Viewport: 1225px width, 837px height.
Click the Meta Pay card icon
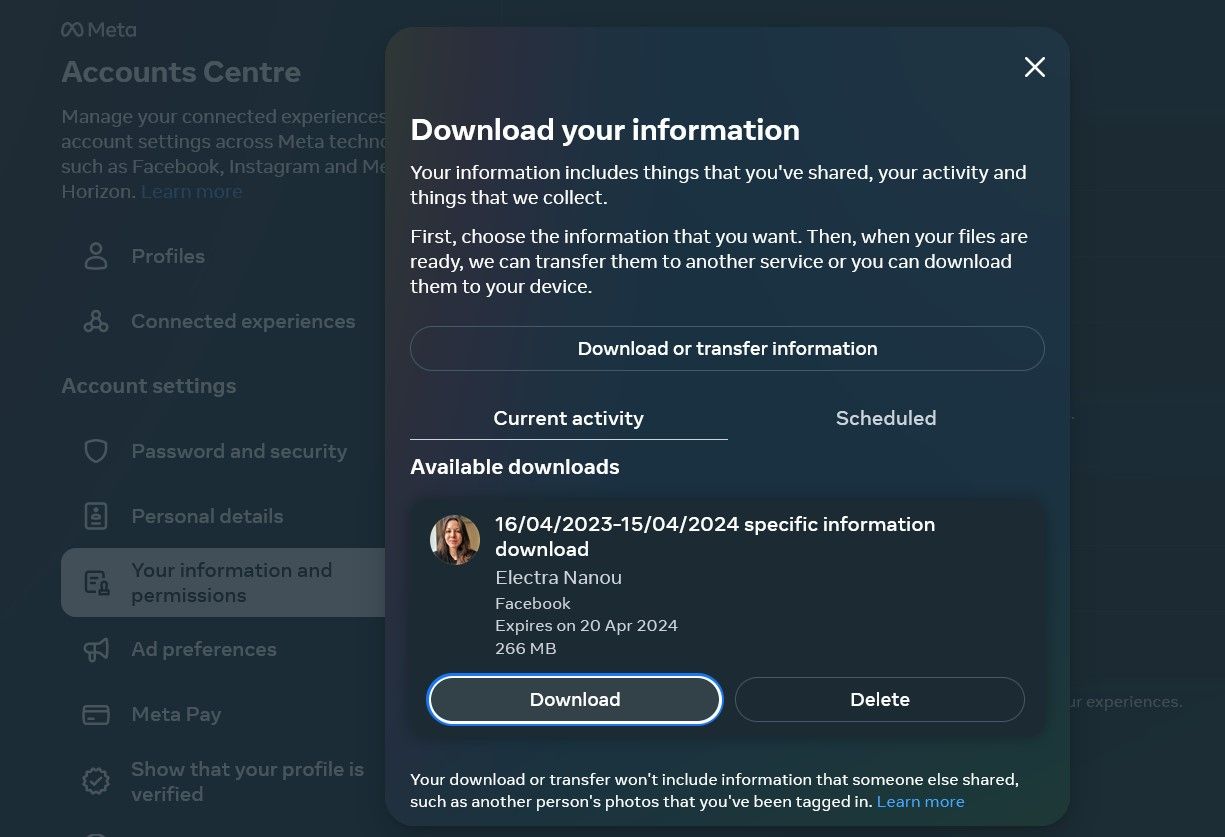(95, 714)
